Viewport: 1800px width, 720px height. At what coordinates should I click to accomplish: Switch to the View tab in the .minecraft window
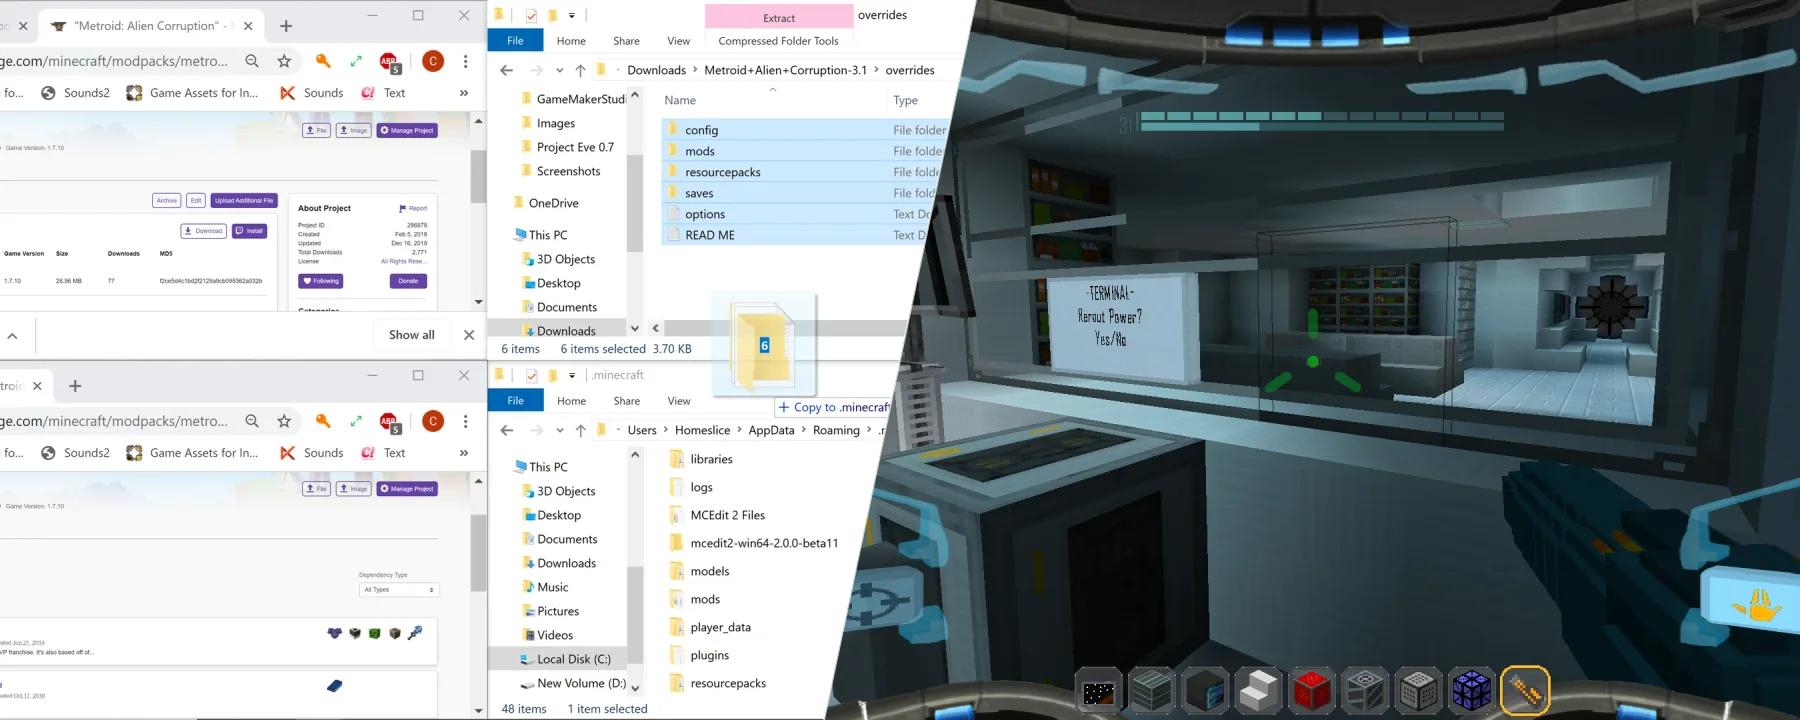tap(679, 401)
